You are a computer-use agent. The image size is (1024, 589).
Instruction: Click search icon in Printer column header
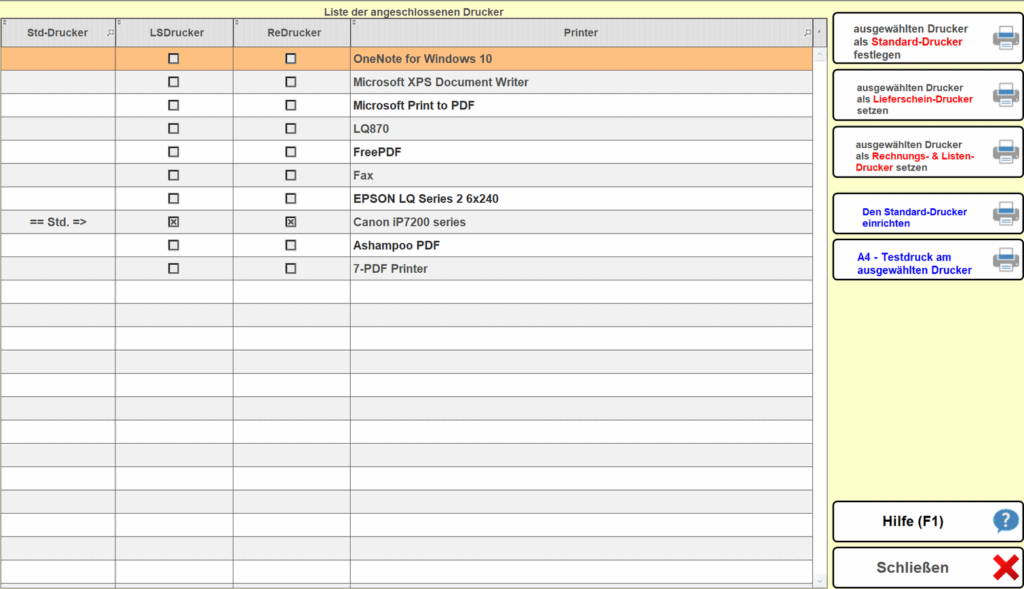(807, 33)
